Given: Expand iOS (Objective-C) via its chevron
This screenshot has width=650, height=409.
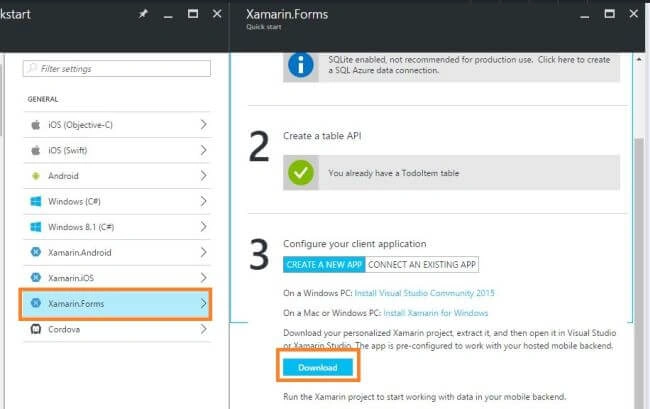Looking at the screenshot, I should click(204, 124).
